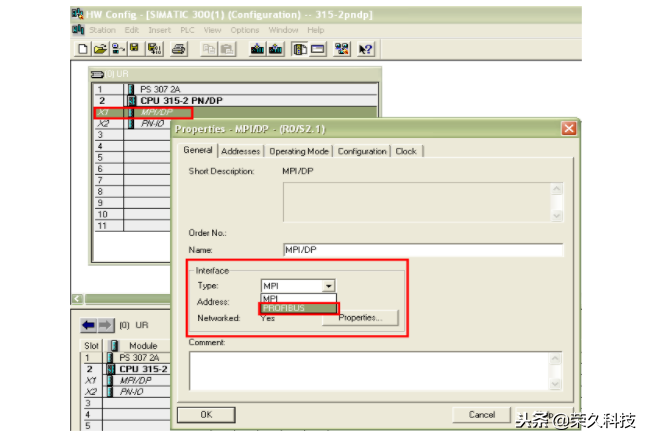Open the PLC menu
The width and height of the screenshot is (648, 441).
tap(187, 30)
